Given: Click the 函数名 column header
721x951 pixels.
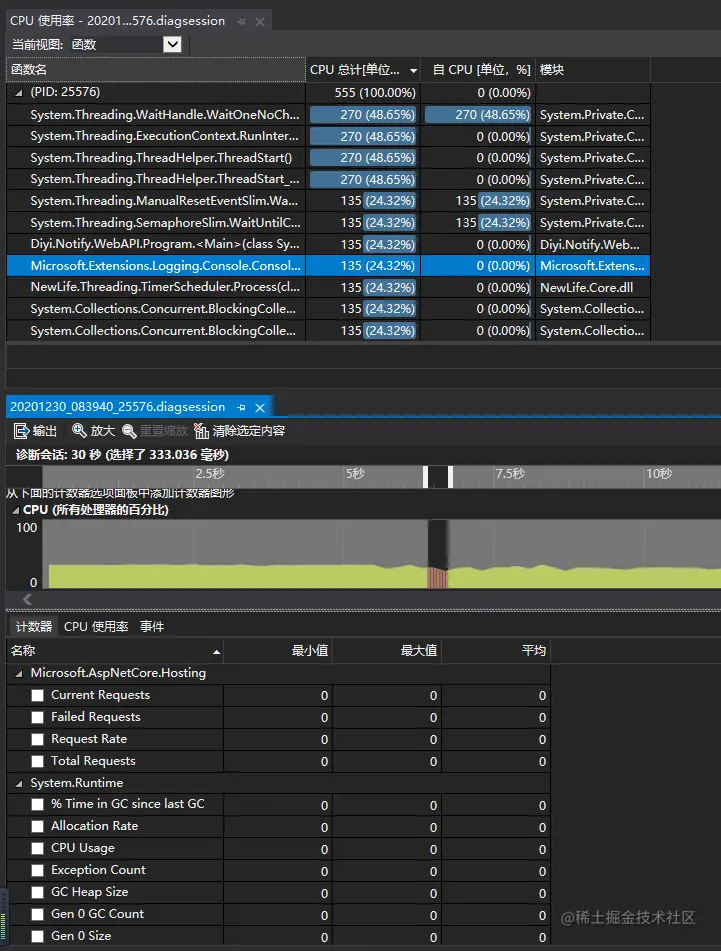Looking at the screenshot, I should [x=156, y=70].
